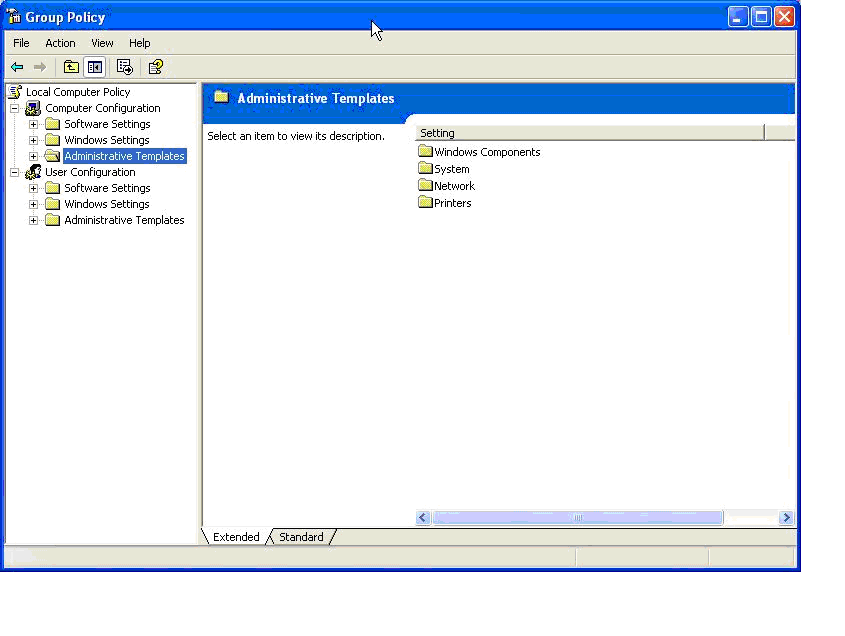Select System in the settings list
The height and width of the screenshot is (636, 845).
(x=452, y=169)
